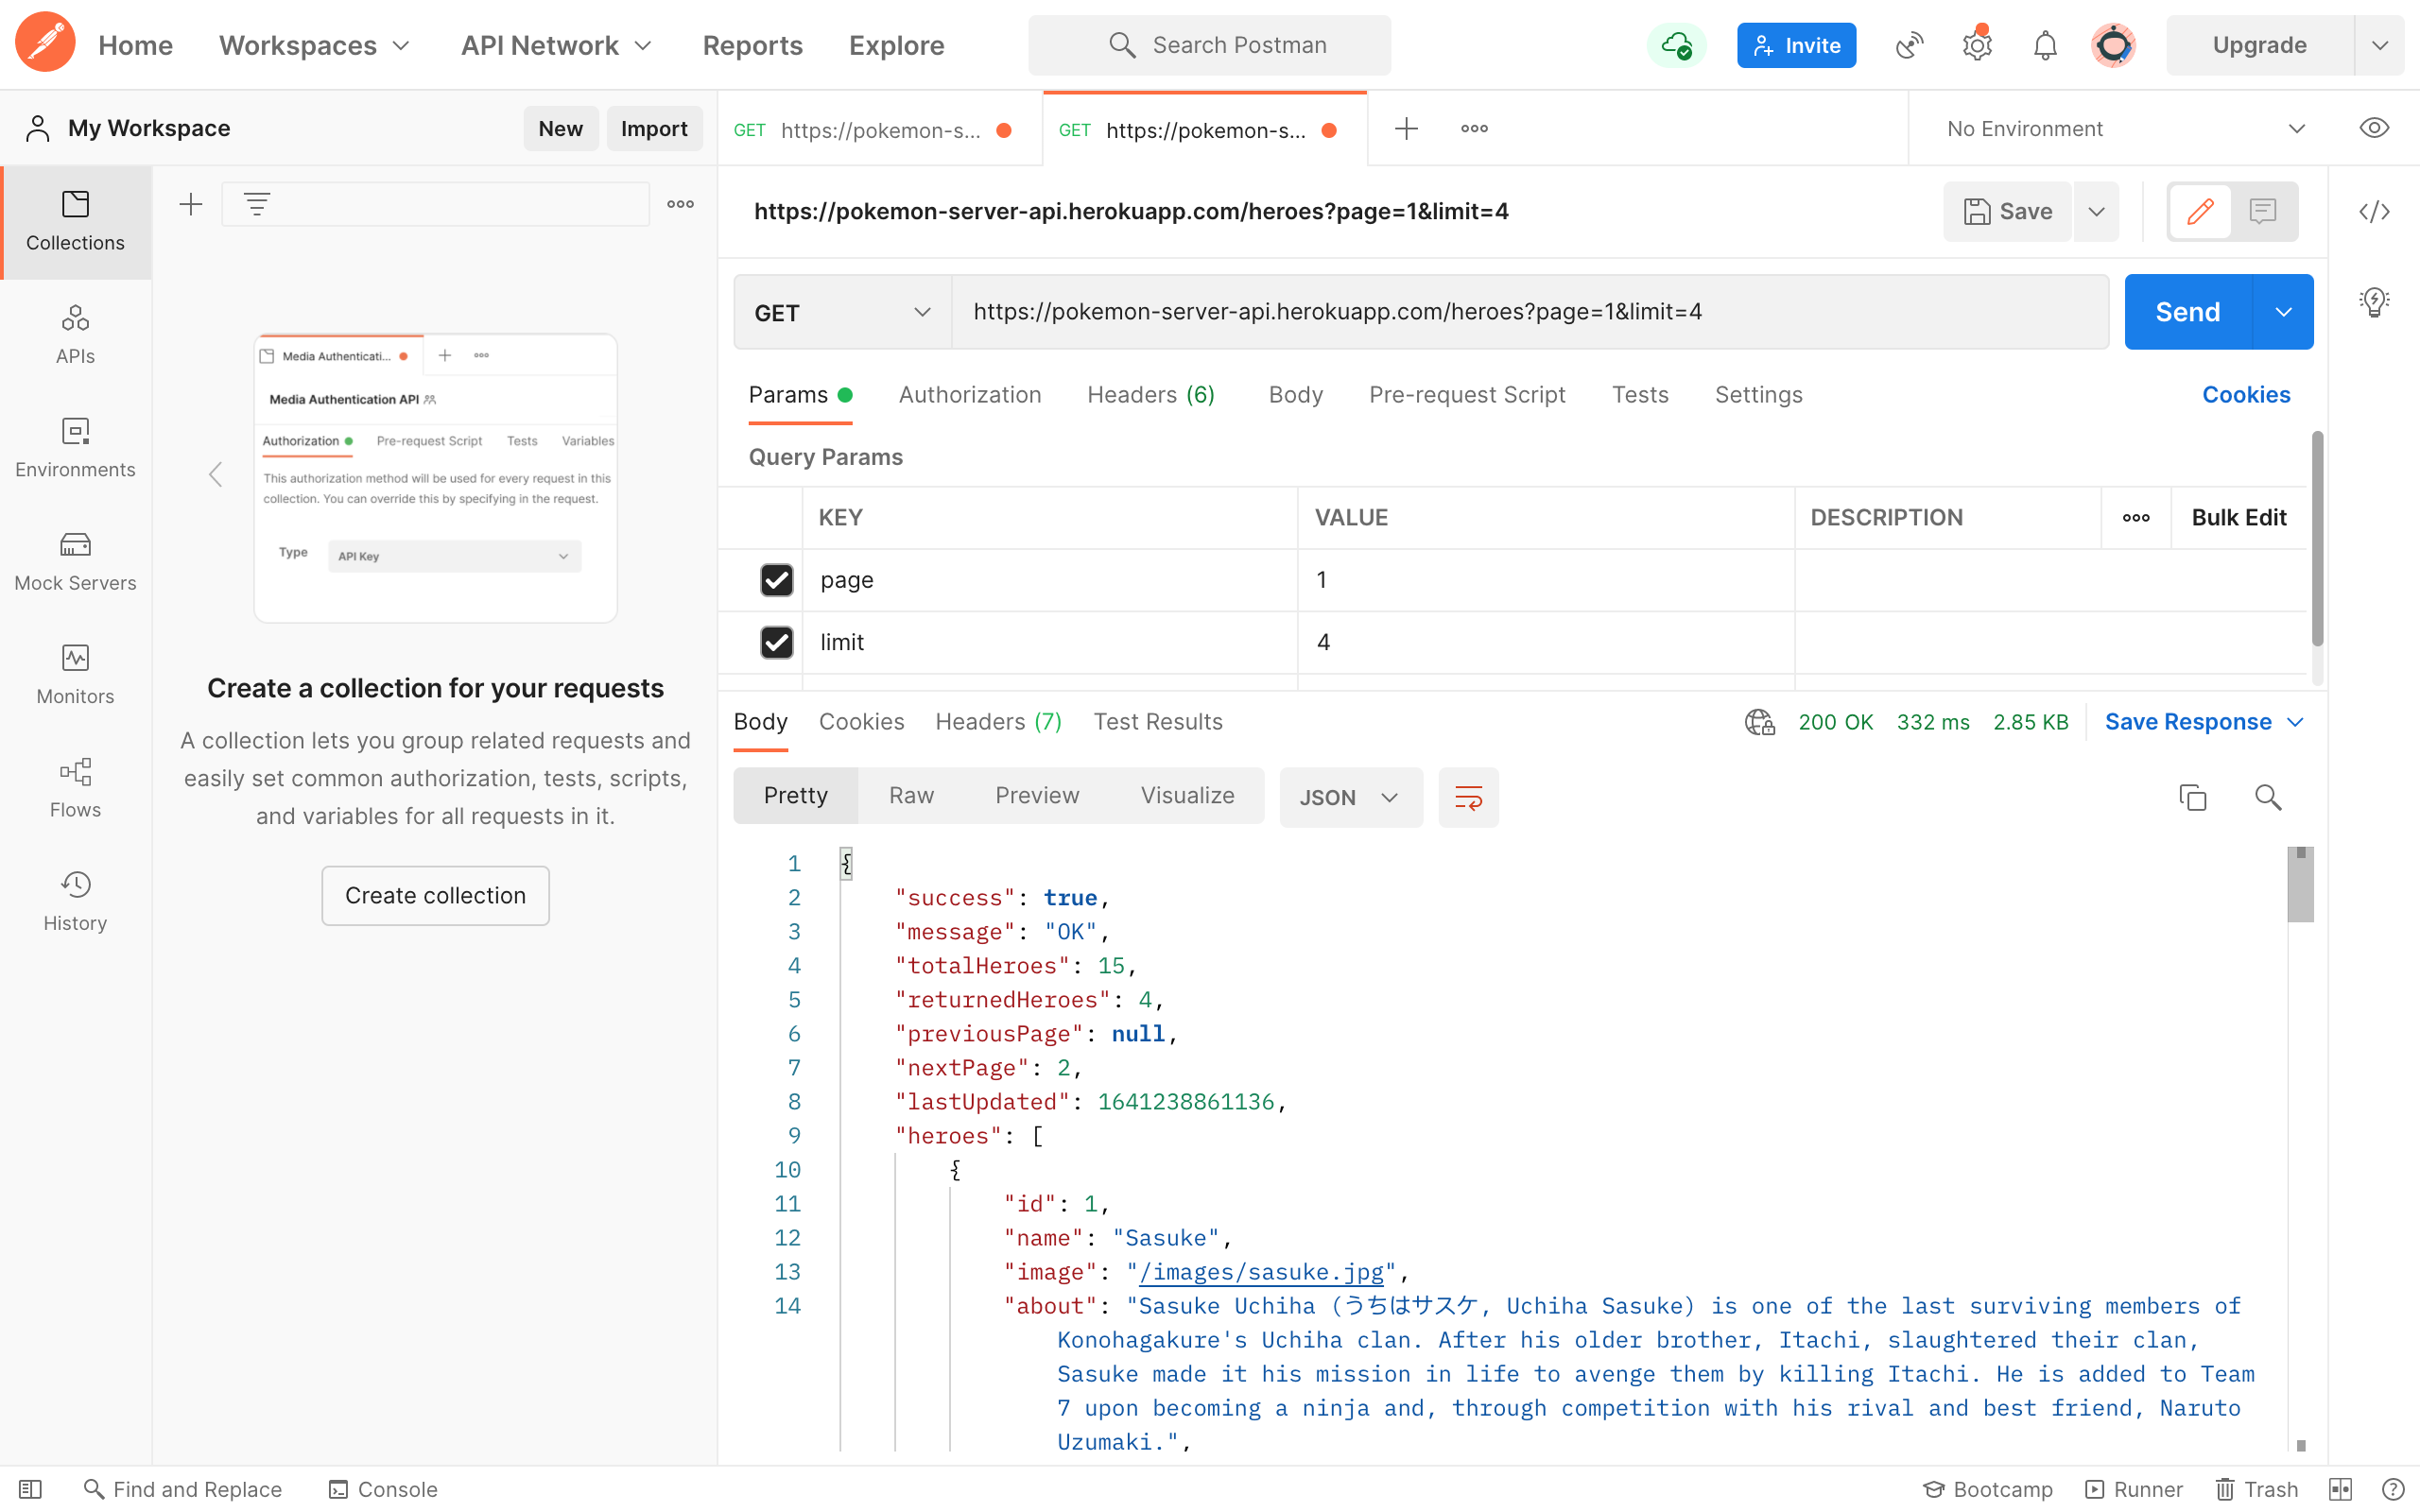Image resolution: width=2420 pixels, height=1512 pixels.
Task: Open the /images/sasuke.jpg link
Action: pos(1261,1271)
